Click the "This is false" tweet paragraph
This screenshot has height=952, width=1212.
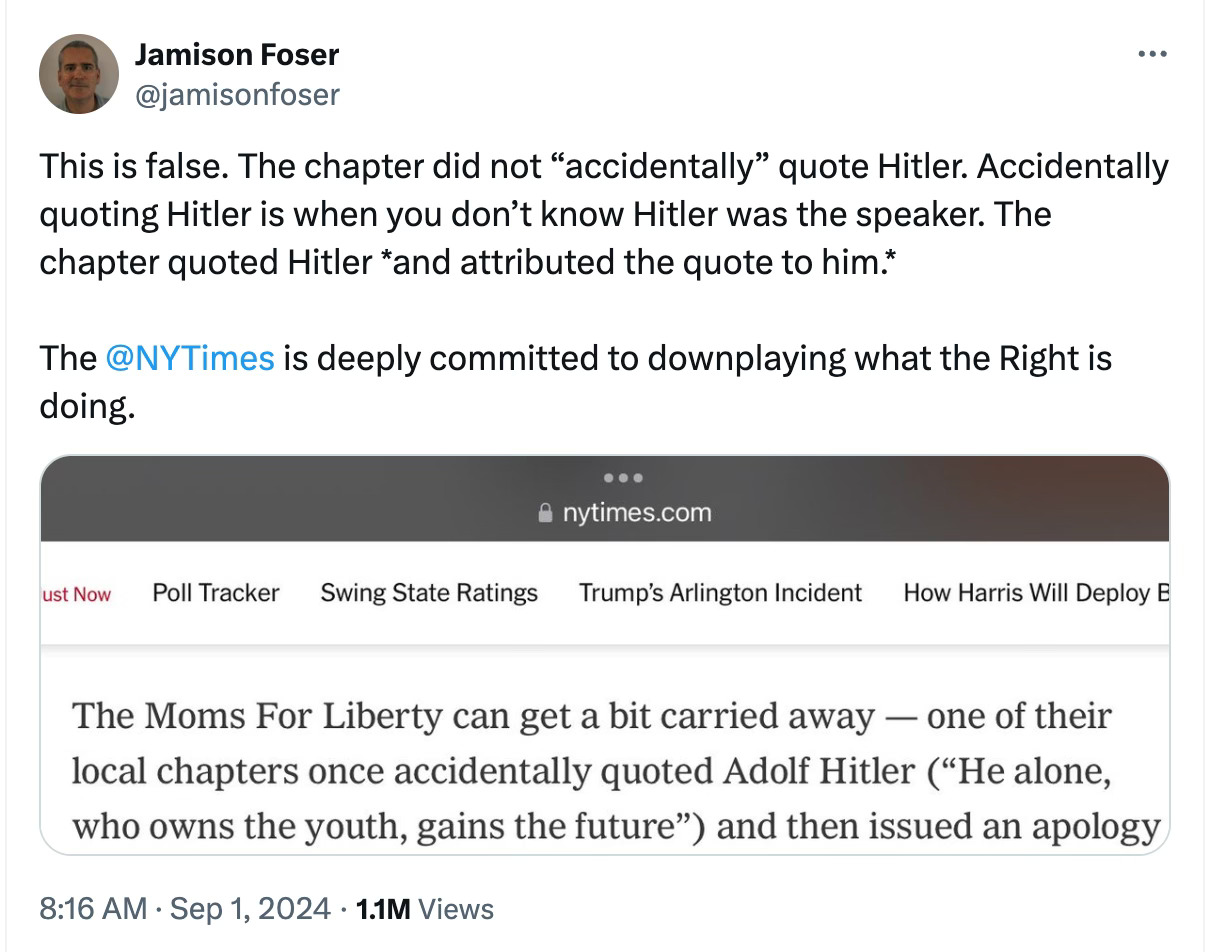pyautogui.click(x=604, y=214)
